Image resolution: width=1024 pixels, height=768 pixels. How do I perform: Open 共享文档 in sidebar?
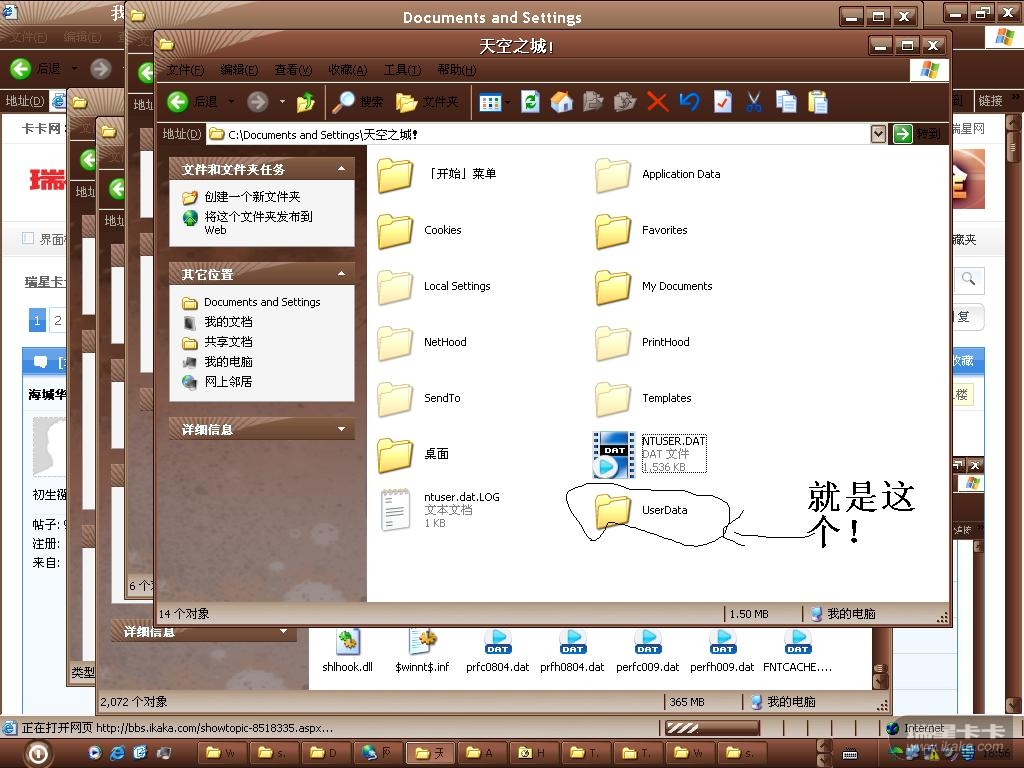(228, 342)
